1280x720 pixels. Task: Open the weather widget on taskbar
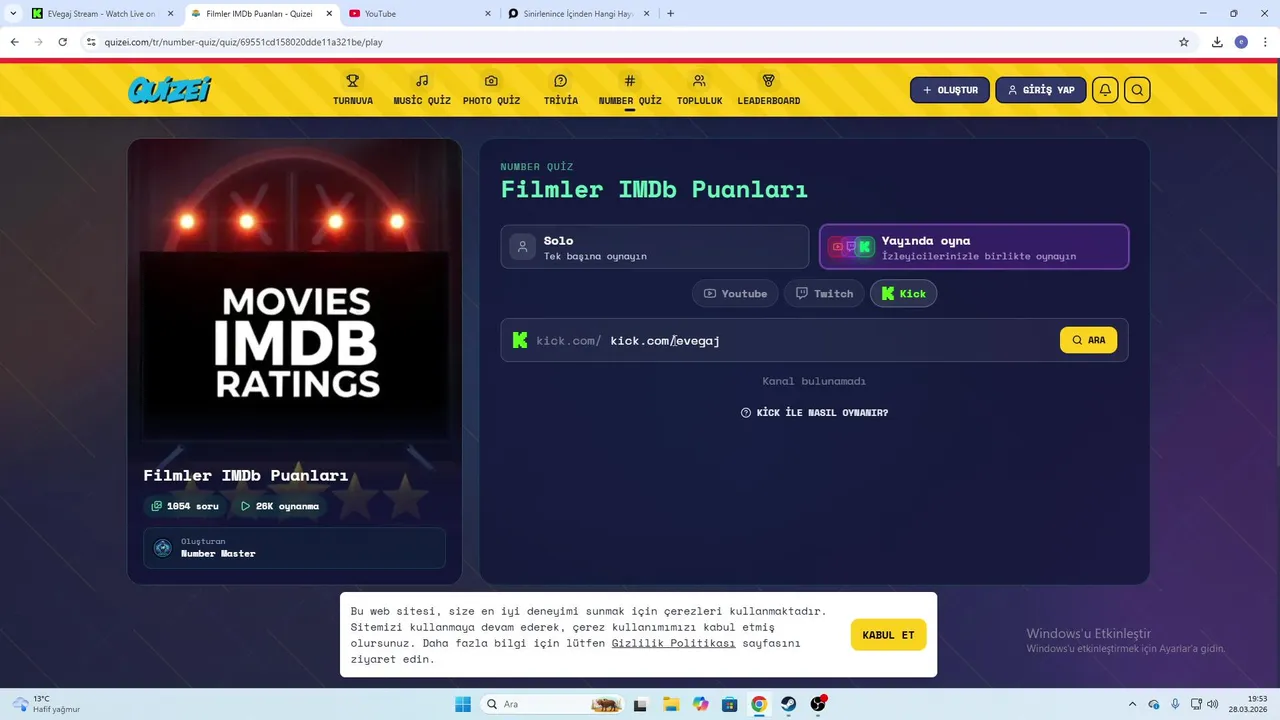pyautogui.click(x=47, y=704)
